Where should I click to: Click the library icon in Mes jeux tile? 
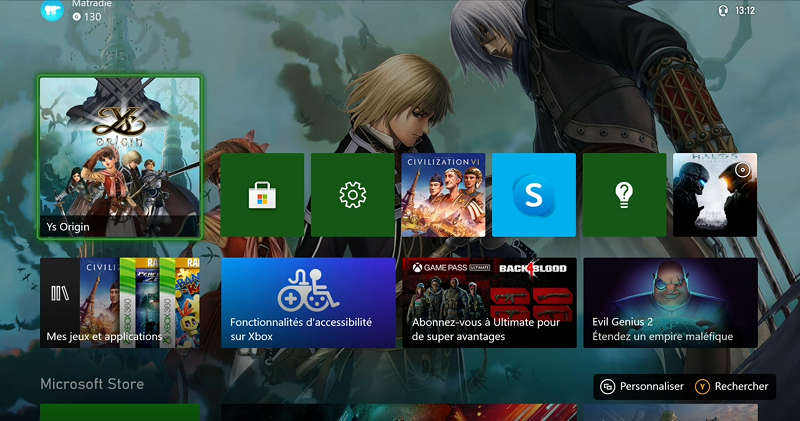point(60,293)
